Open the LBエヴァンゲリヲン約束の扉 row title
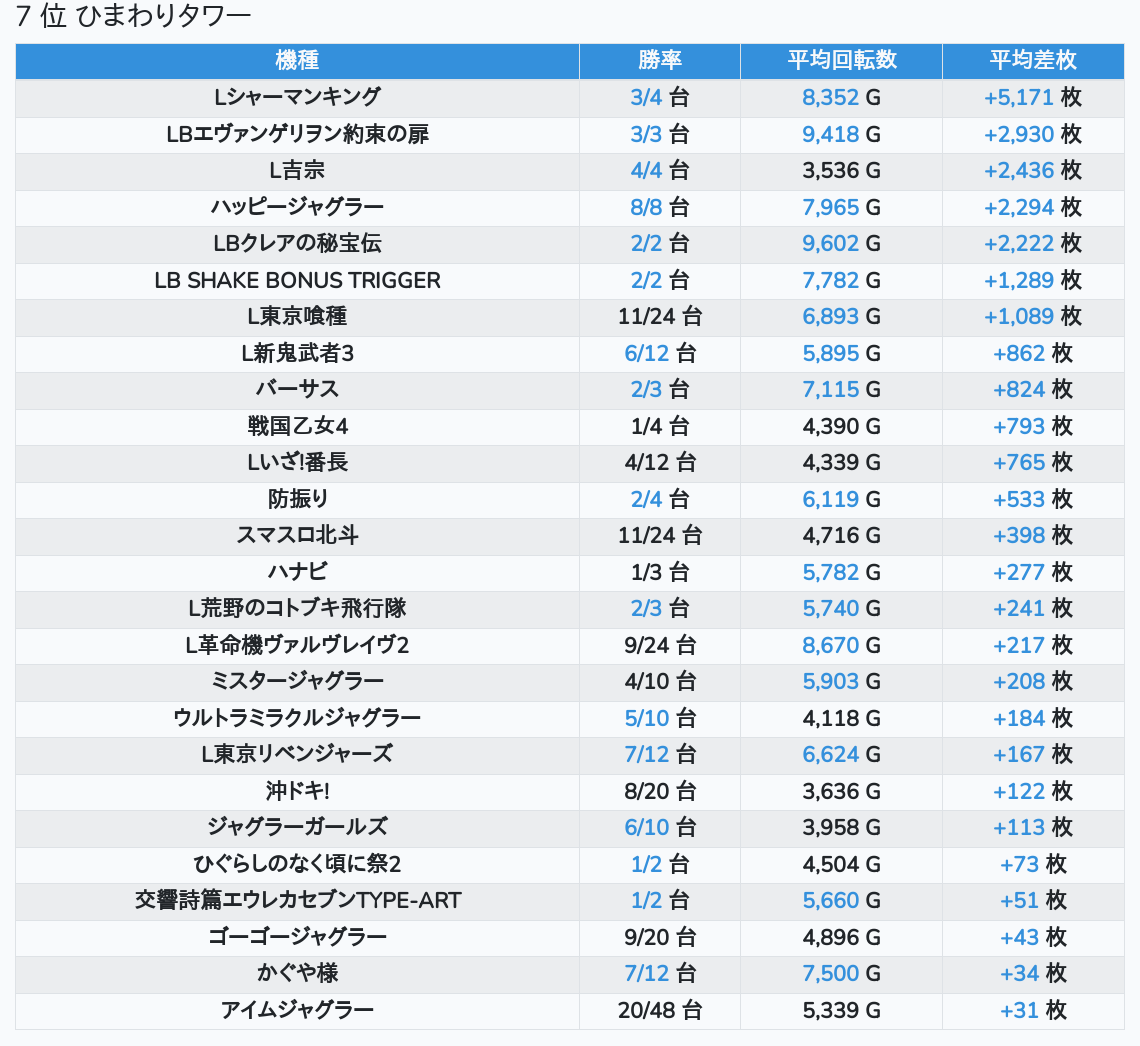 (297, 134)
